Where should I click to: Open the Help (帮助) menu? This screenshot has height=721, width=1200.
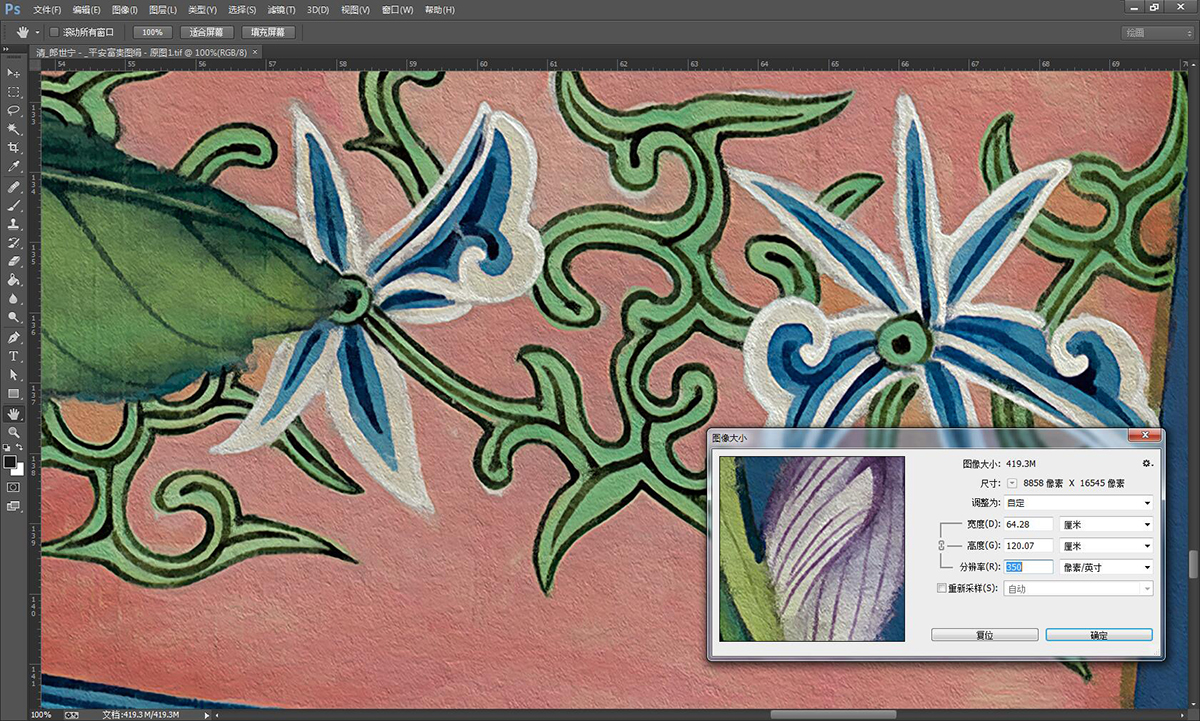coord(439,9)
